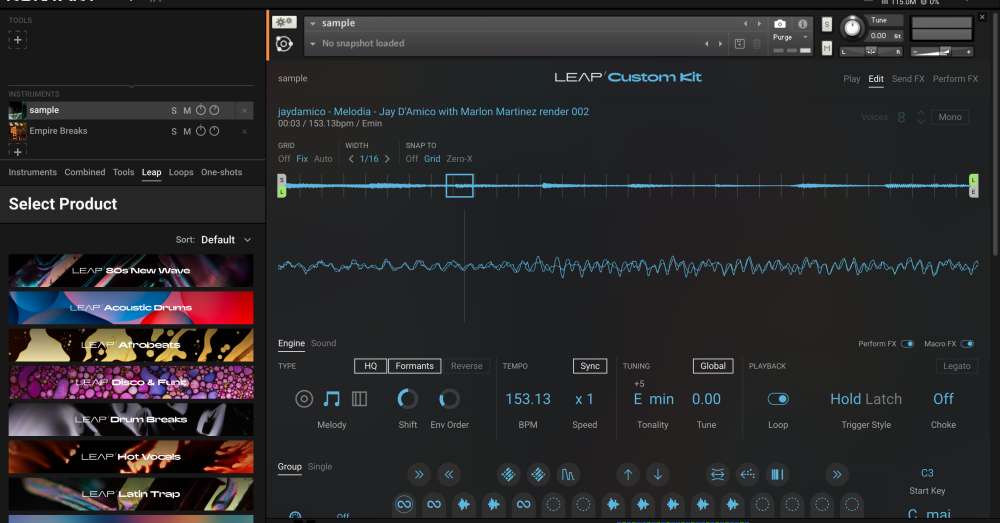Image resolution: width=1000 pixels, height=523 pixels.
Task: Click the up arrow pad tool
Action: [x=628, y=475]
